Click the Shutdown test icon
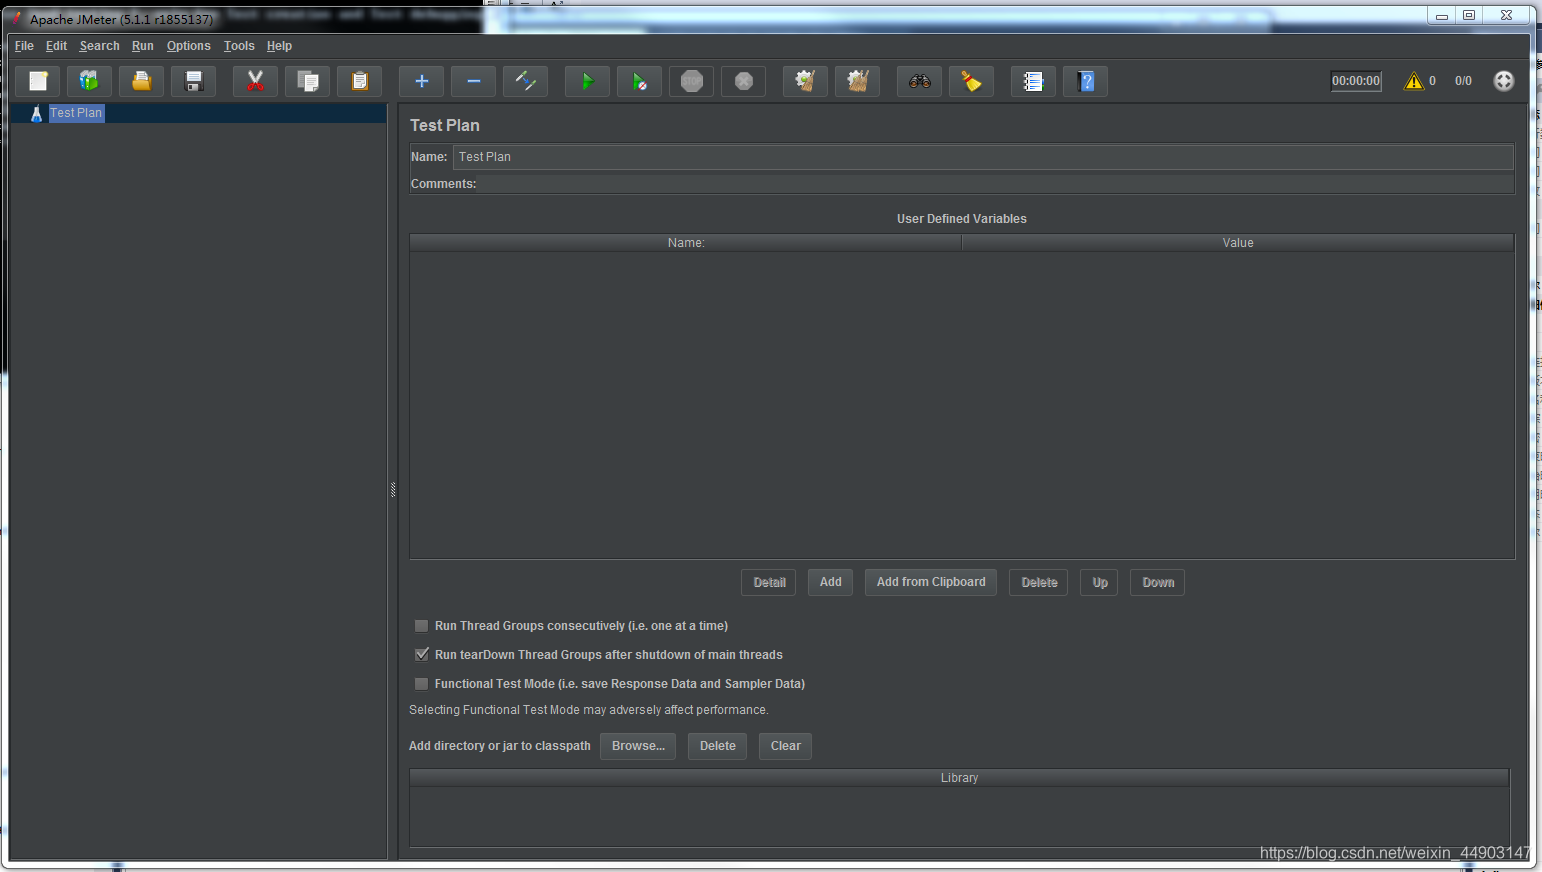The width and height of the screenshot is (1542, 872). click(x=744, y=81)
